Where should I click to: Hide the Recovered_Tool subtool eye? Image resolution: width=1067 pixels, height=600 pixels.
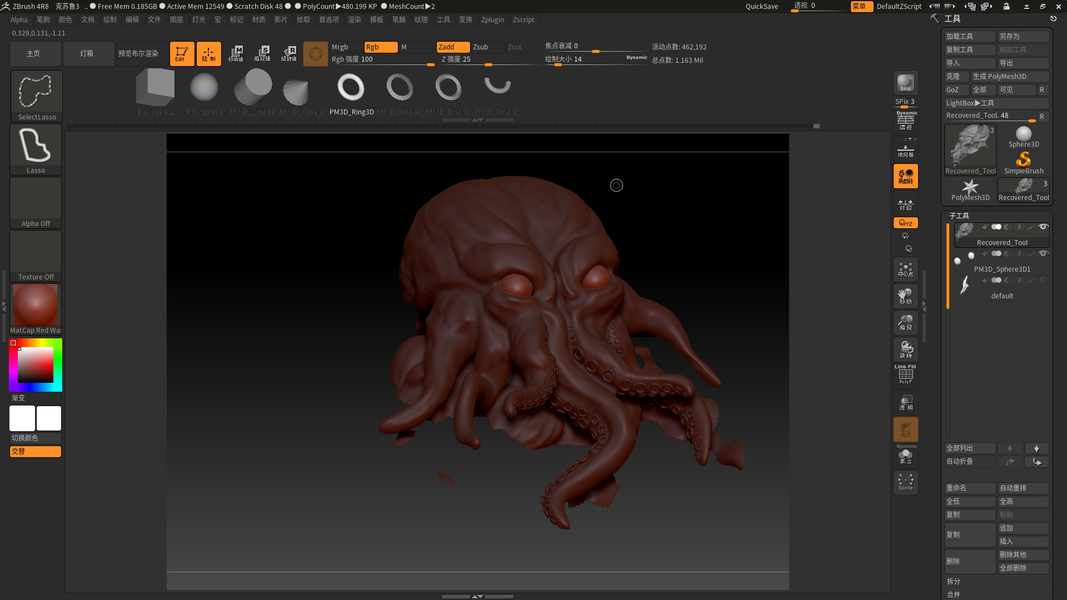coord(1043,227)
